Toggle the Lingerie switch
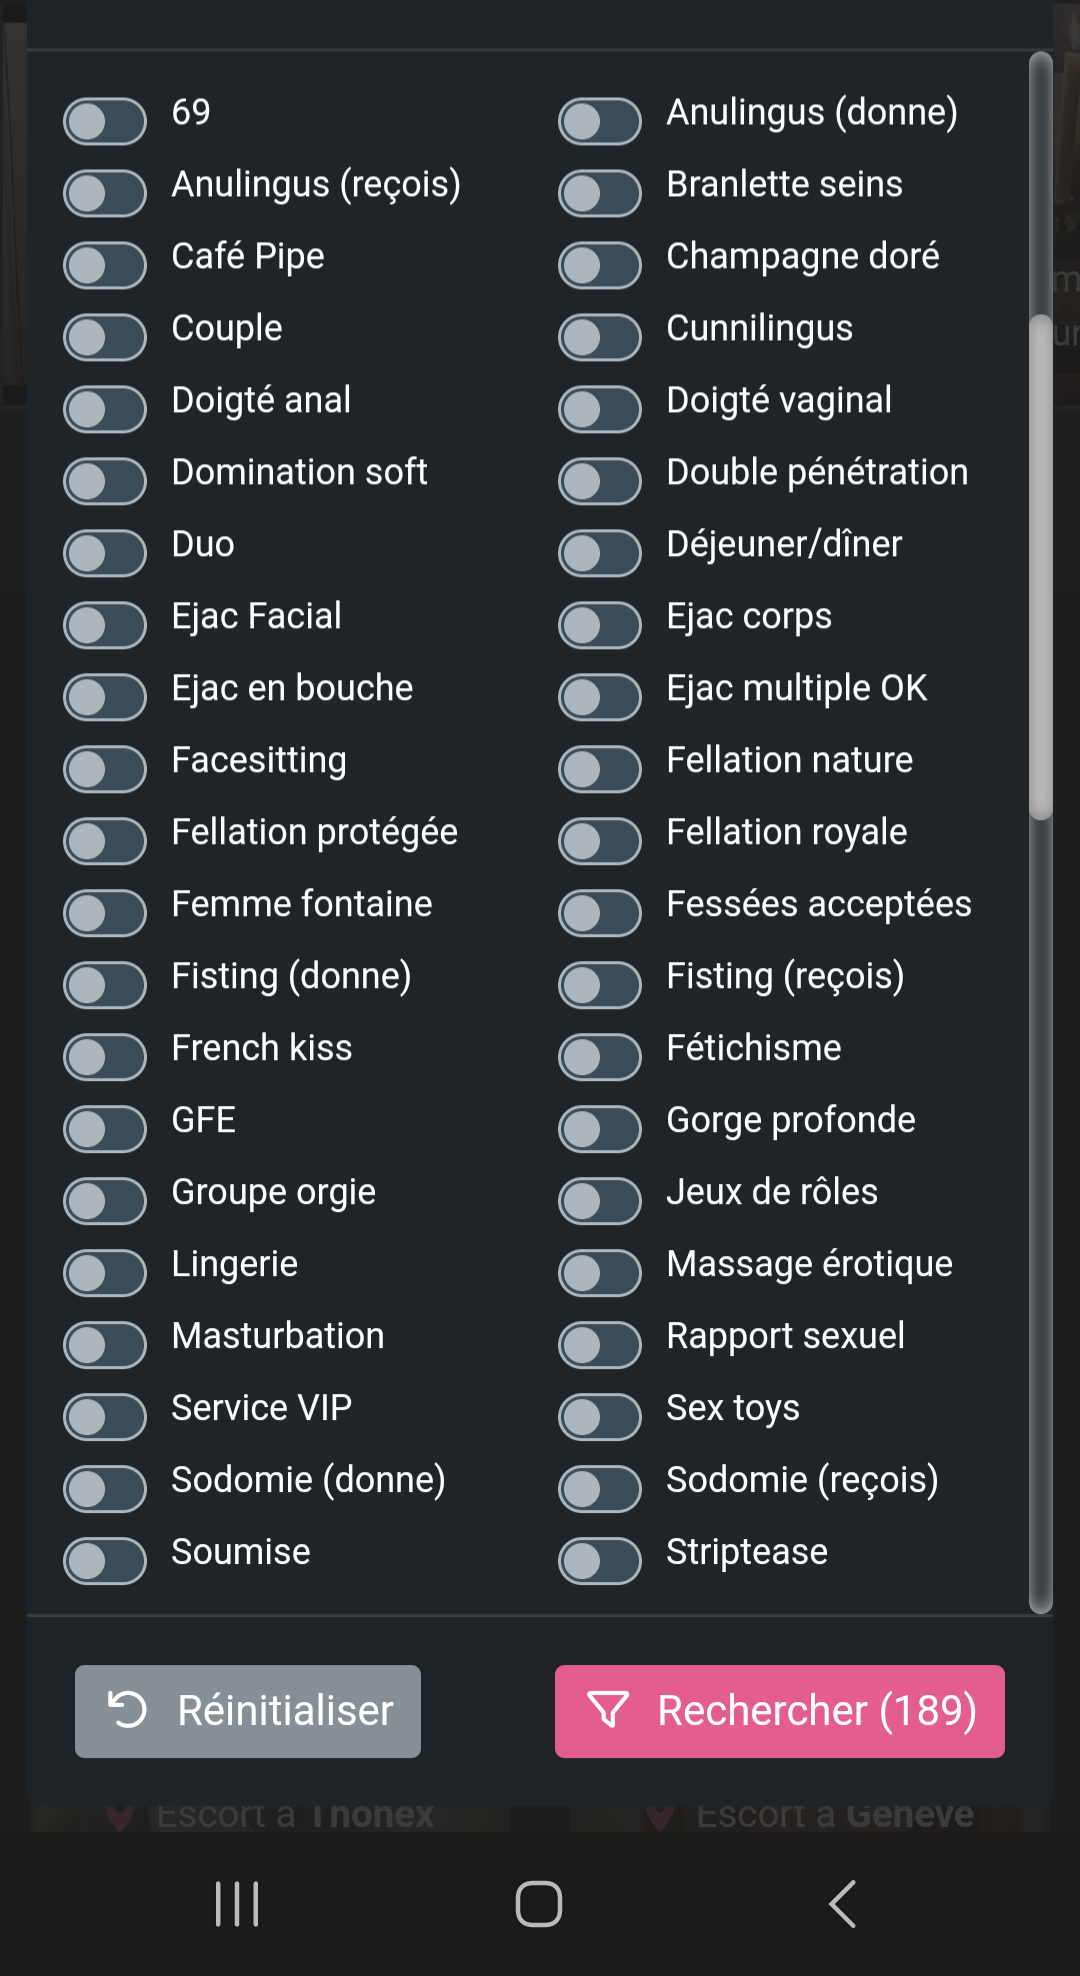The height and width of the screenshot is (1976, 1080). (x=105, y=1273)
